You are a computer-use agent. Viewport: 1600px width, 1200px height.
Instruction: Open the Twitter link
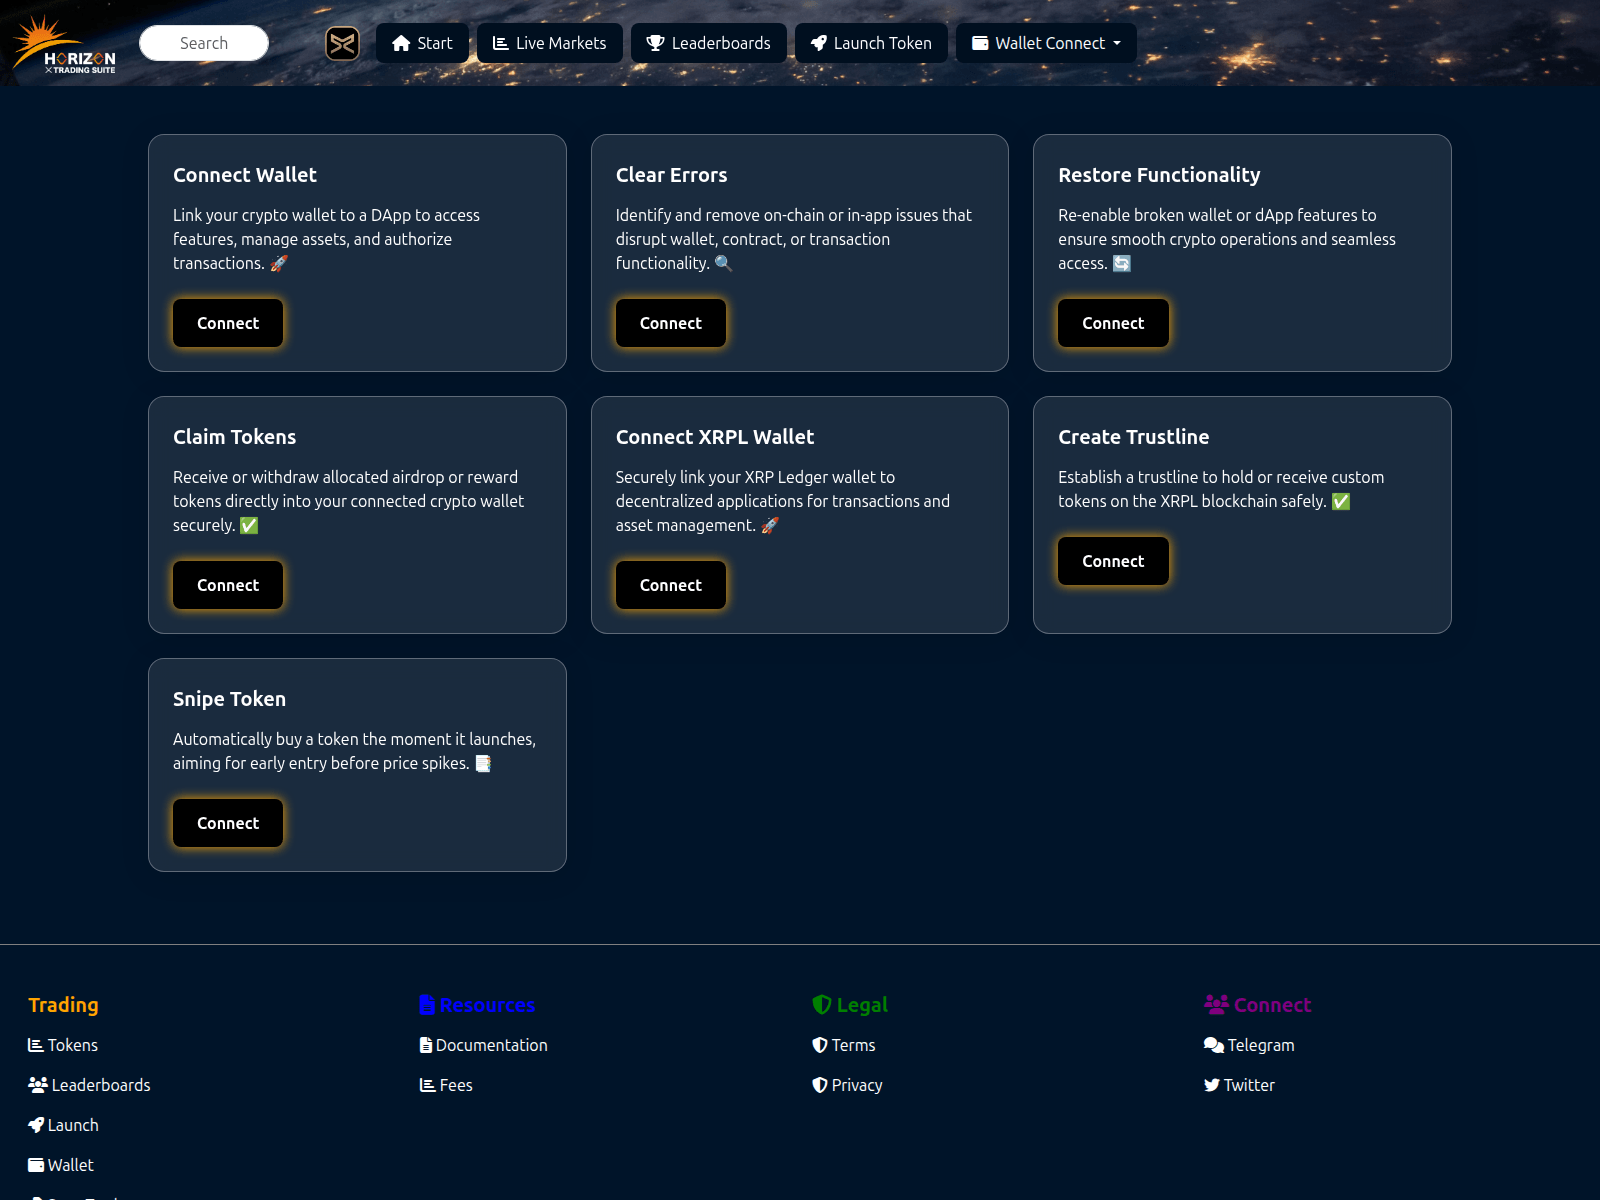[1239, 1085]
